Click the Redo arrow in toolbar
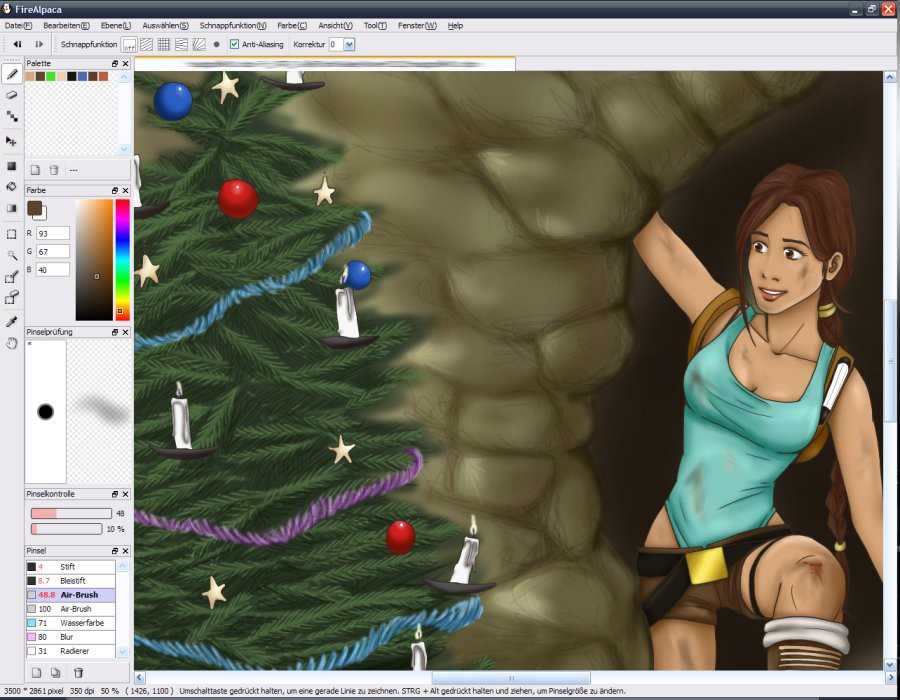Image resolution: width=900 pixels, height=700 pixels. pos(39,44)
